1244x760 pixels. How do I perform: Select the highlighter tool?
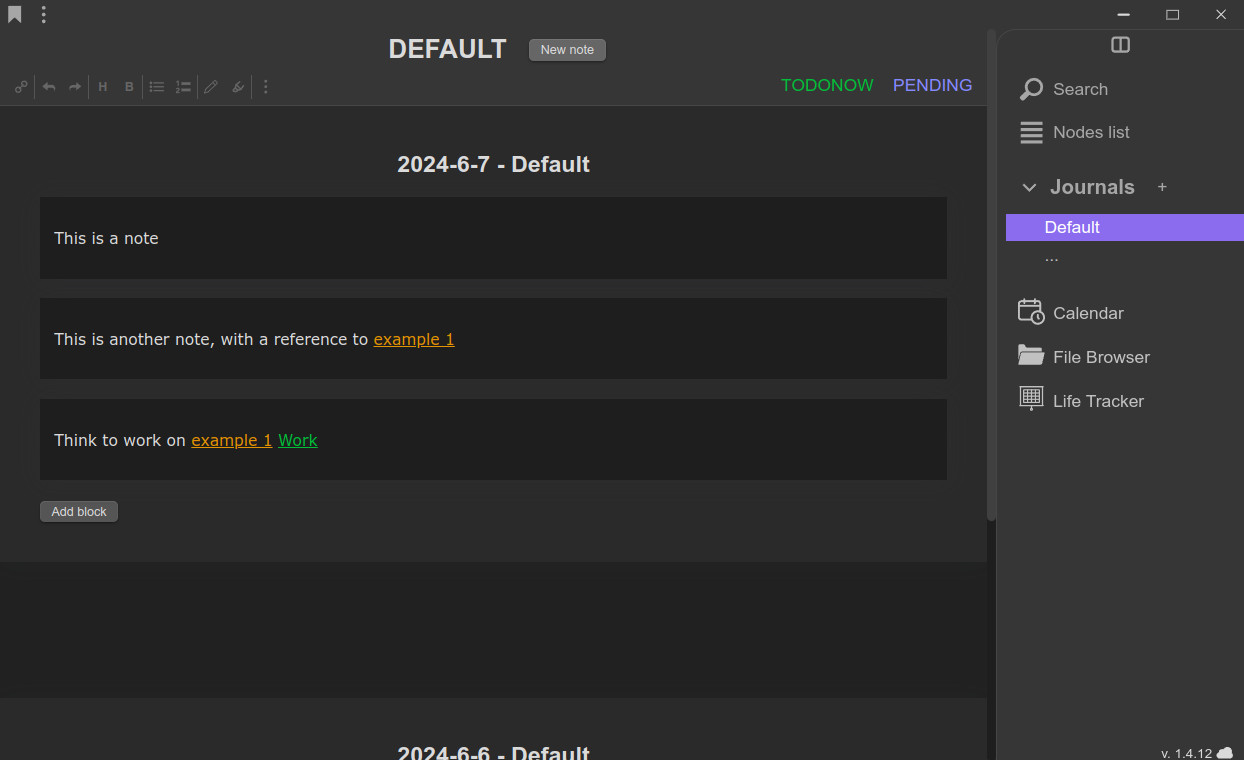(238, 87)
